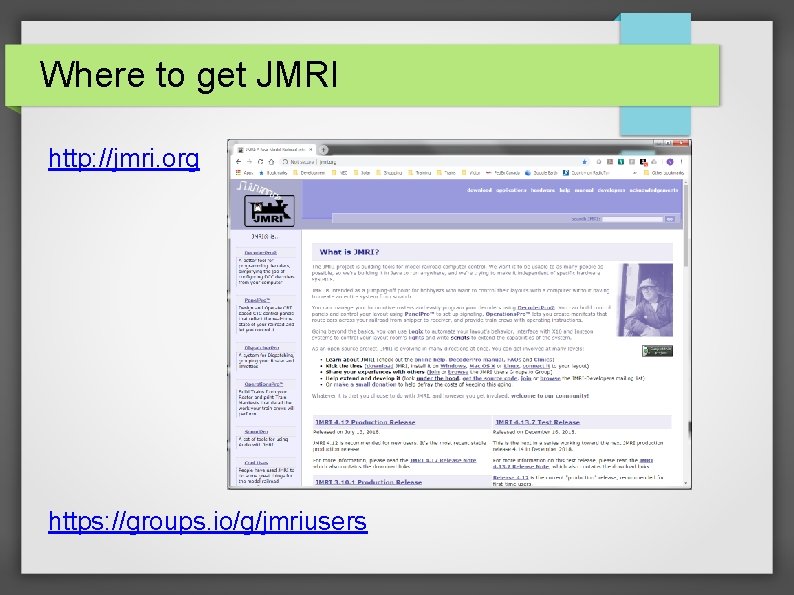Screen dimensions: 794x595
Task: Open the http://jmri.org hyperlink on the slide
Action: 124,158
